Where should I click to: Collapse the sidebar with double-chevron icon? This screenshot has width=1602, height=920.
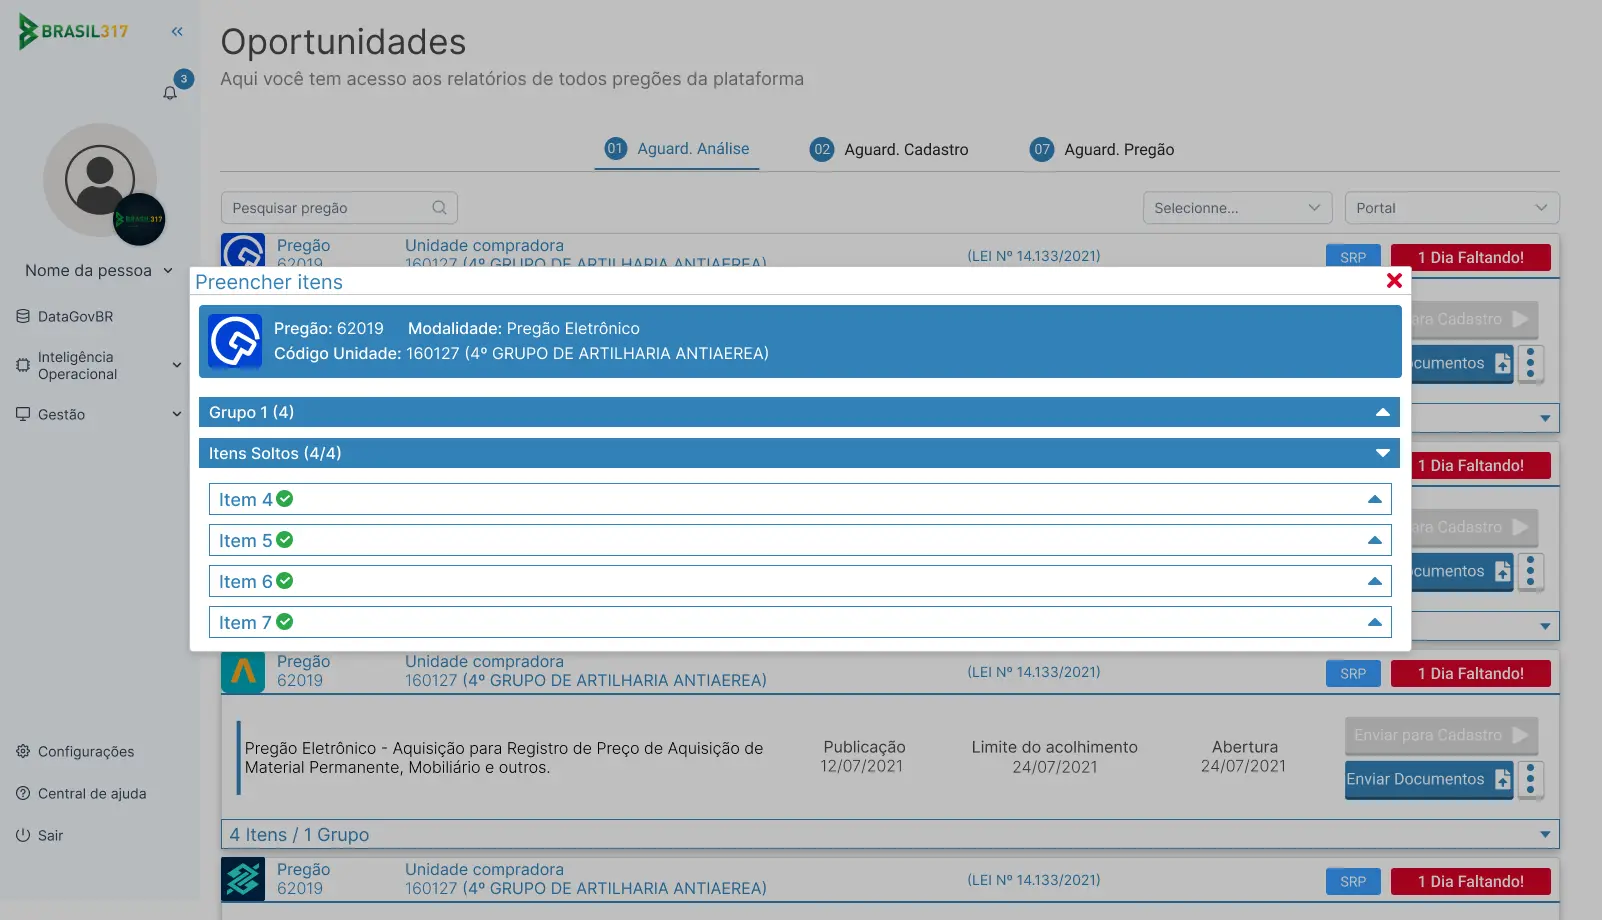(177, 32)
